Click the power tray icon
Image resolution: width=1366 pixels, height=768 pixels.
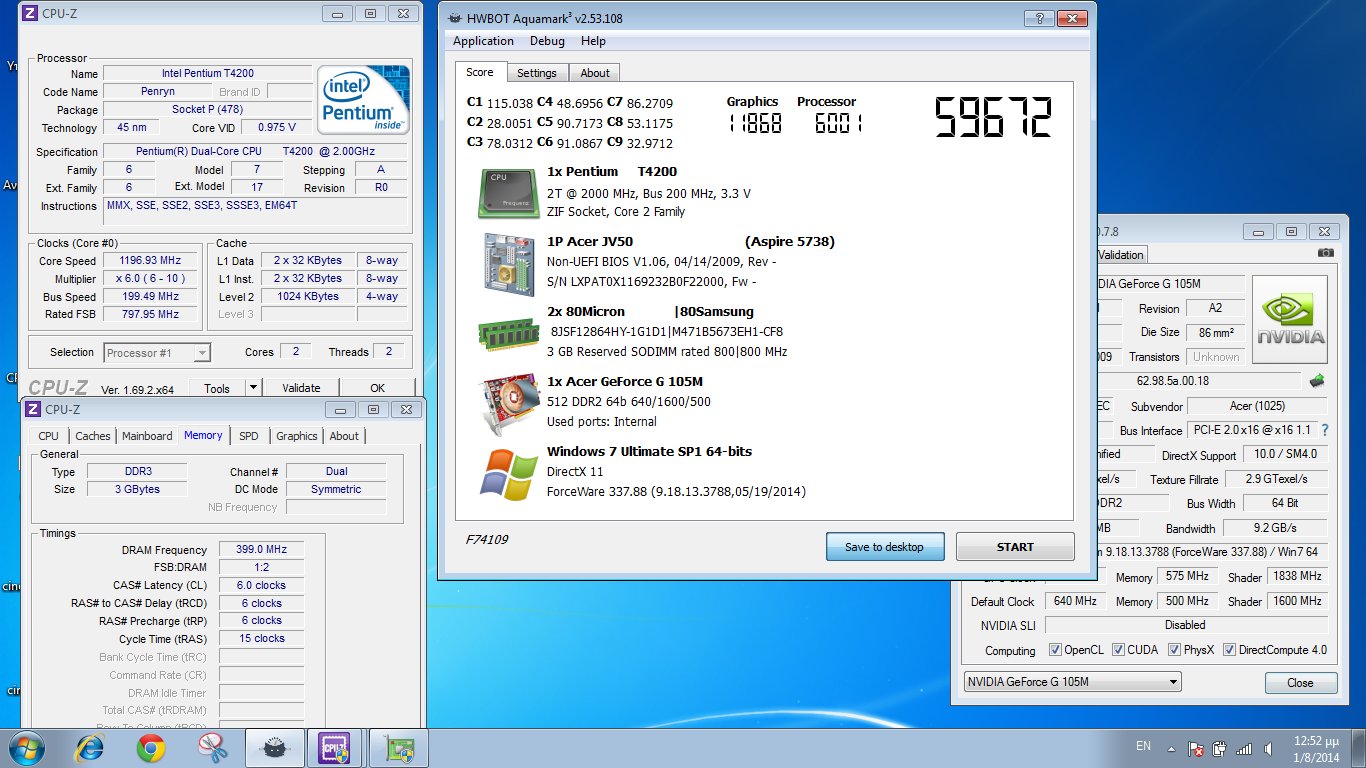click(1220, 748)
